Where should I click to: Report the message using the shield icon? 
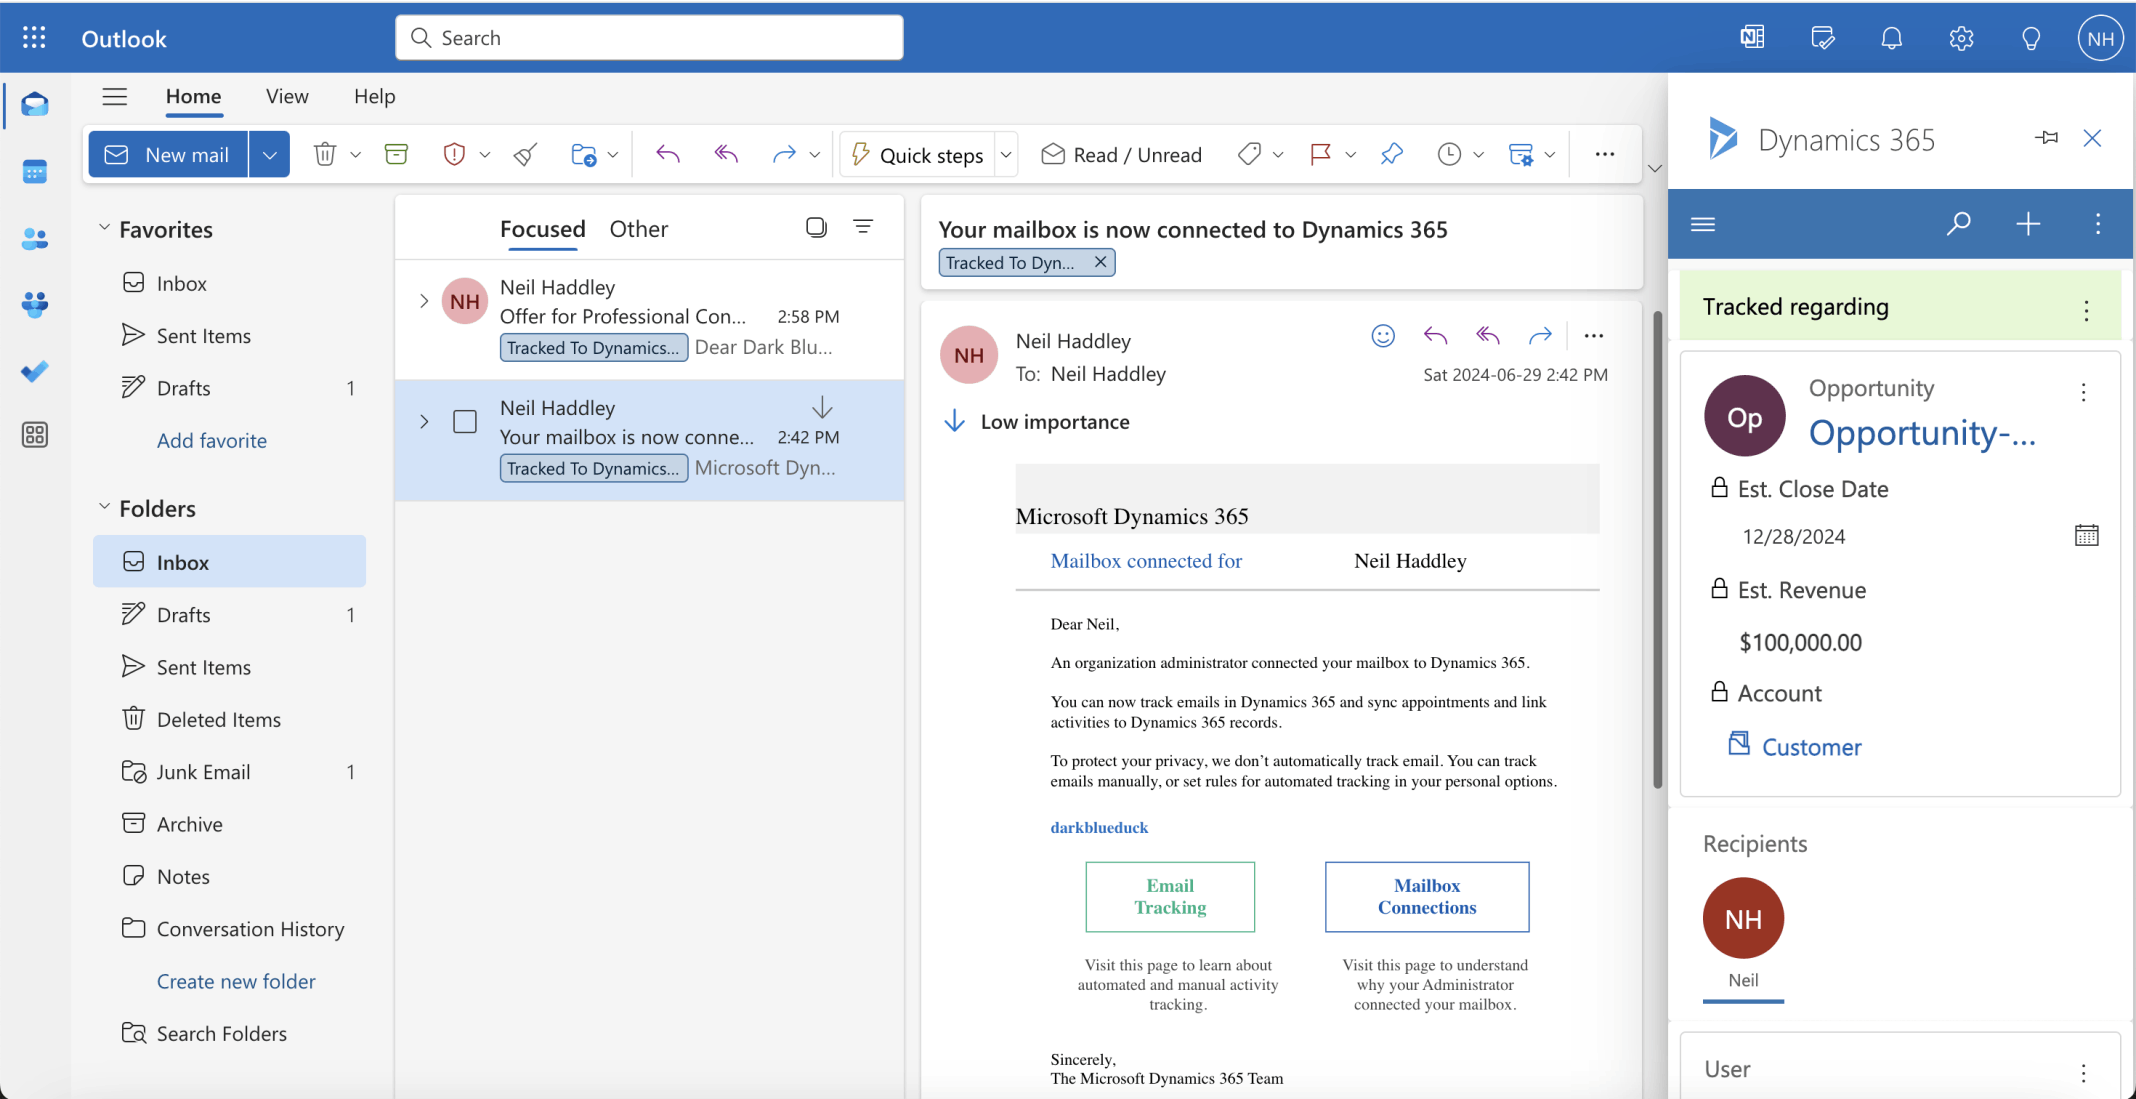[x=453, y=154]
